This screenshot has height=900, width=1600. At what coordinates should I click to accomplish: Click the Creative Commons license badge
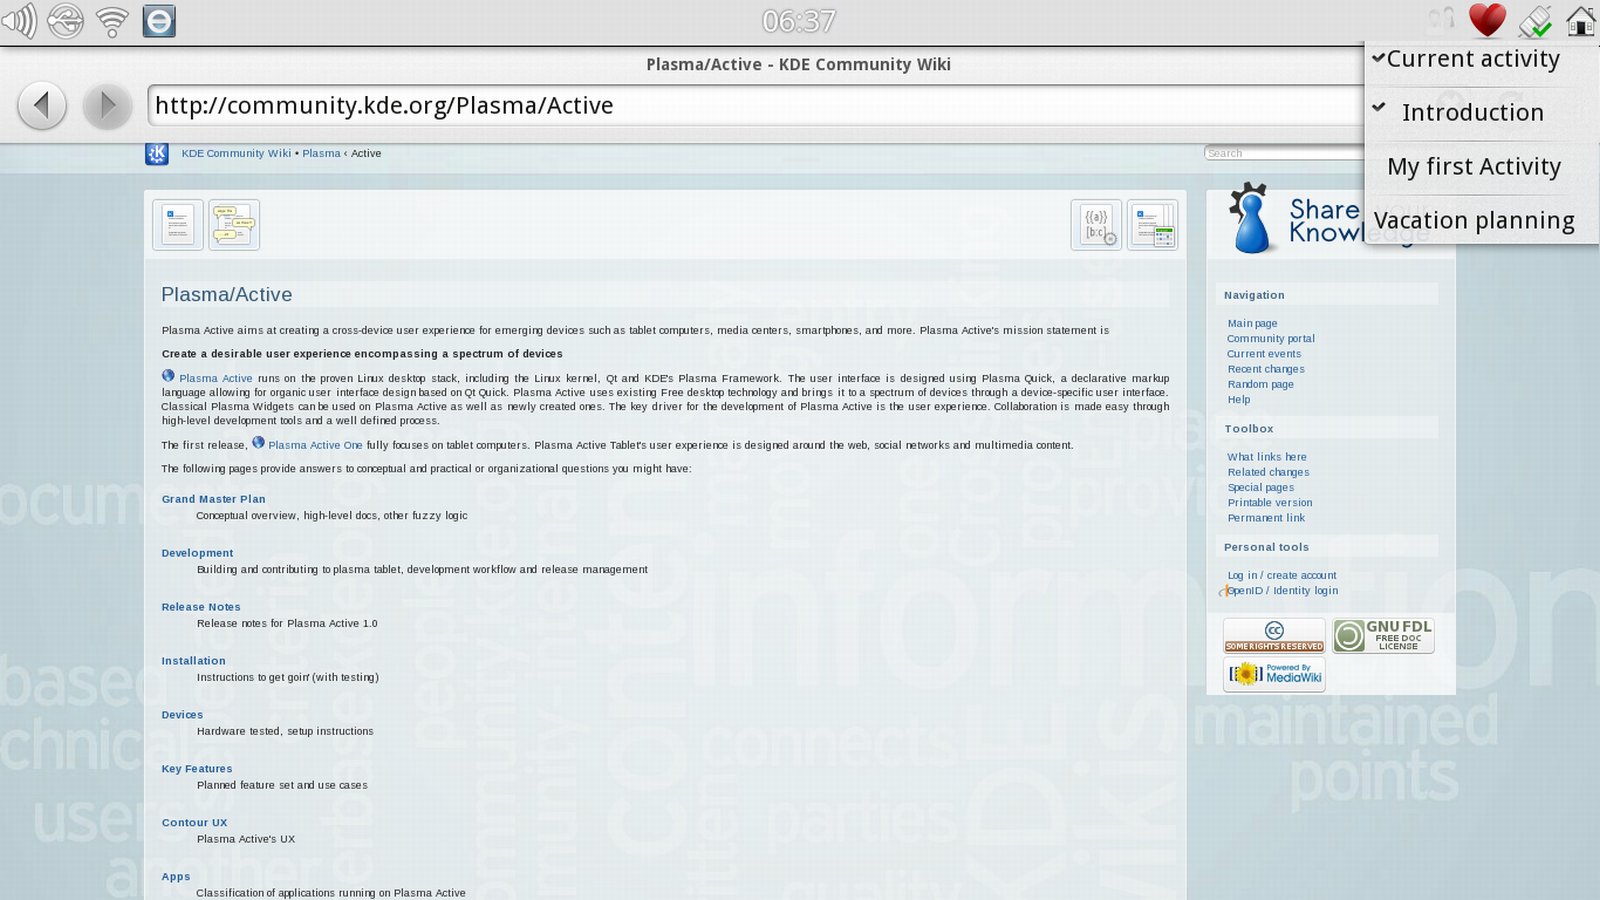pos(1274,635)
